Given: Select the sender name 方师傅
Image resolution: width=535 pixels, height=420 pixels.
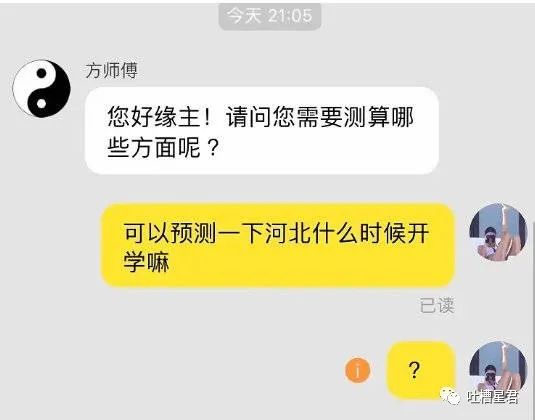Looking at the screenshot, I should [x=112, y=71].
